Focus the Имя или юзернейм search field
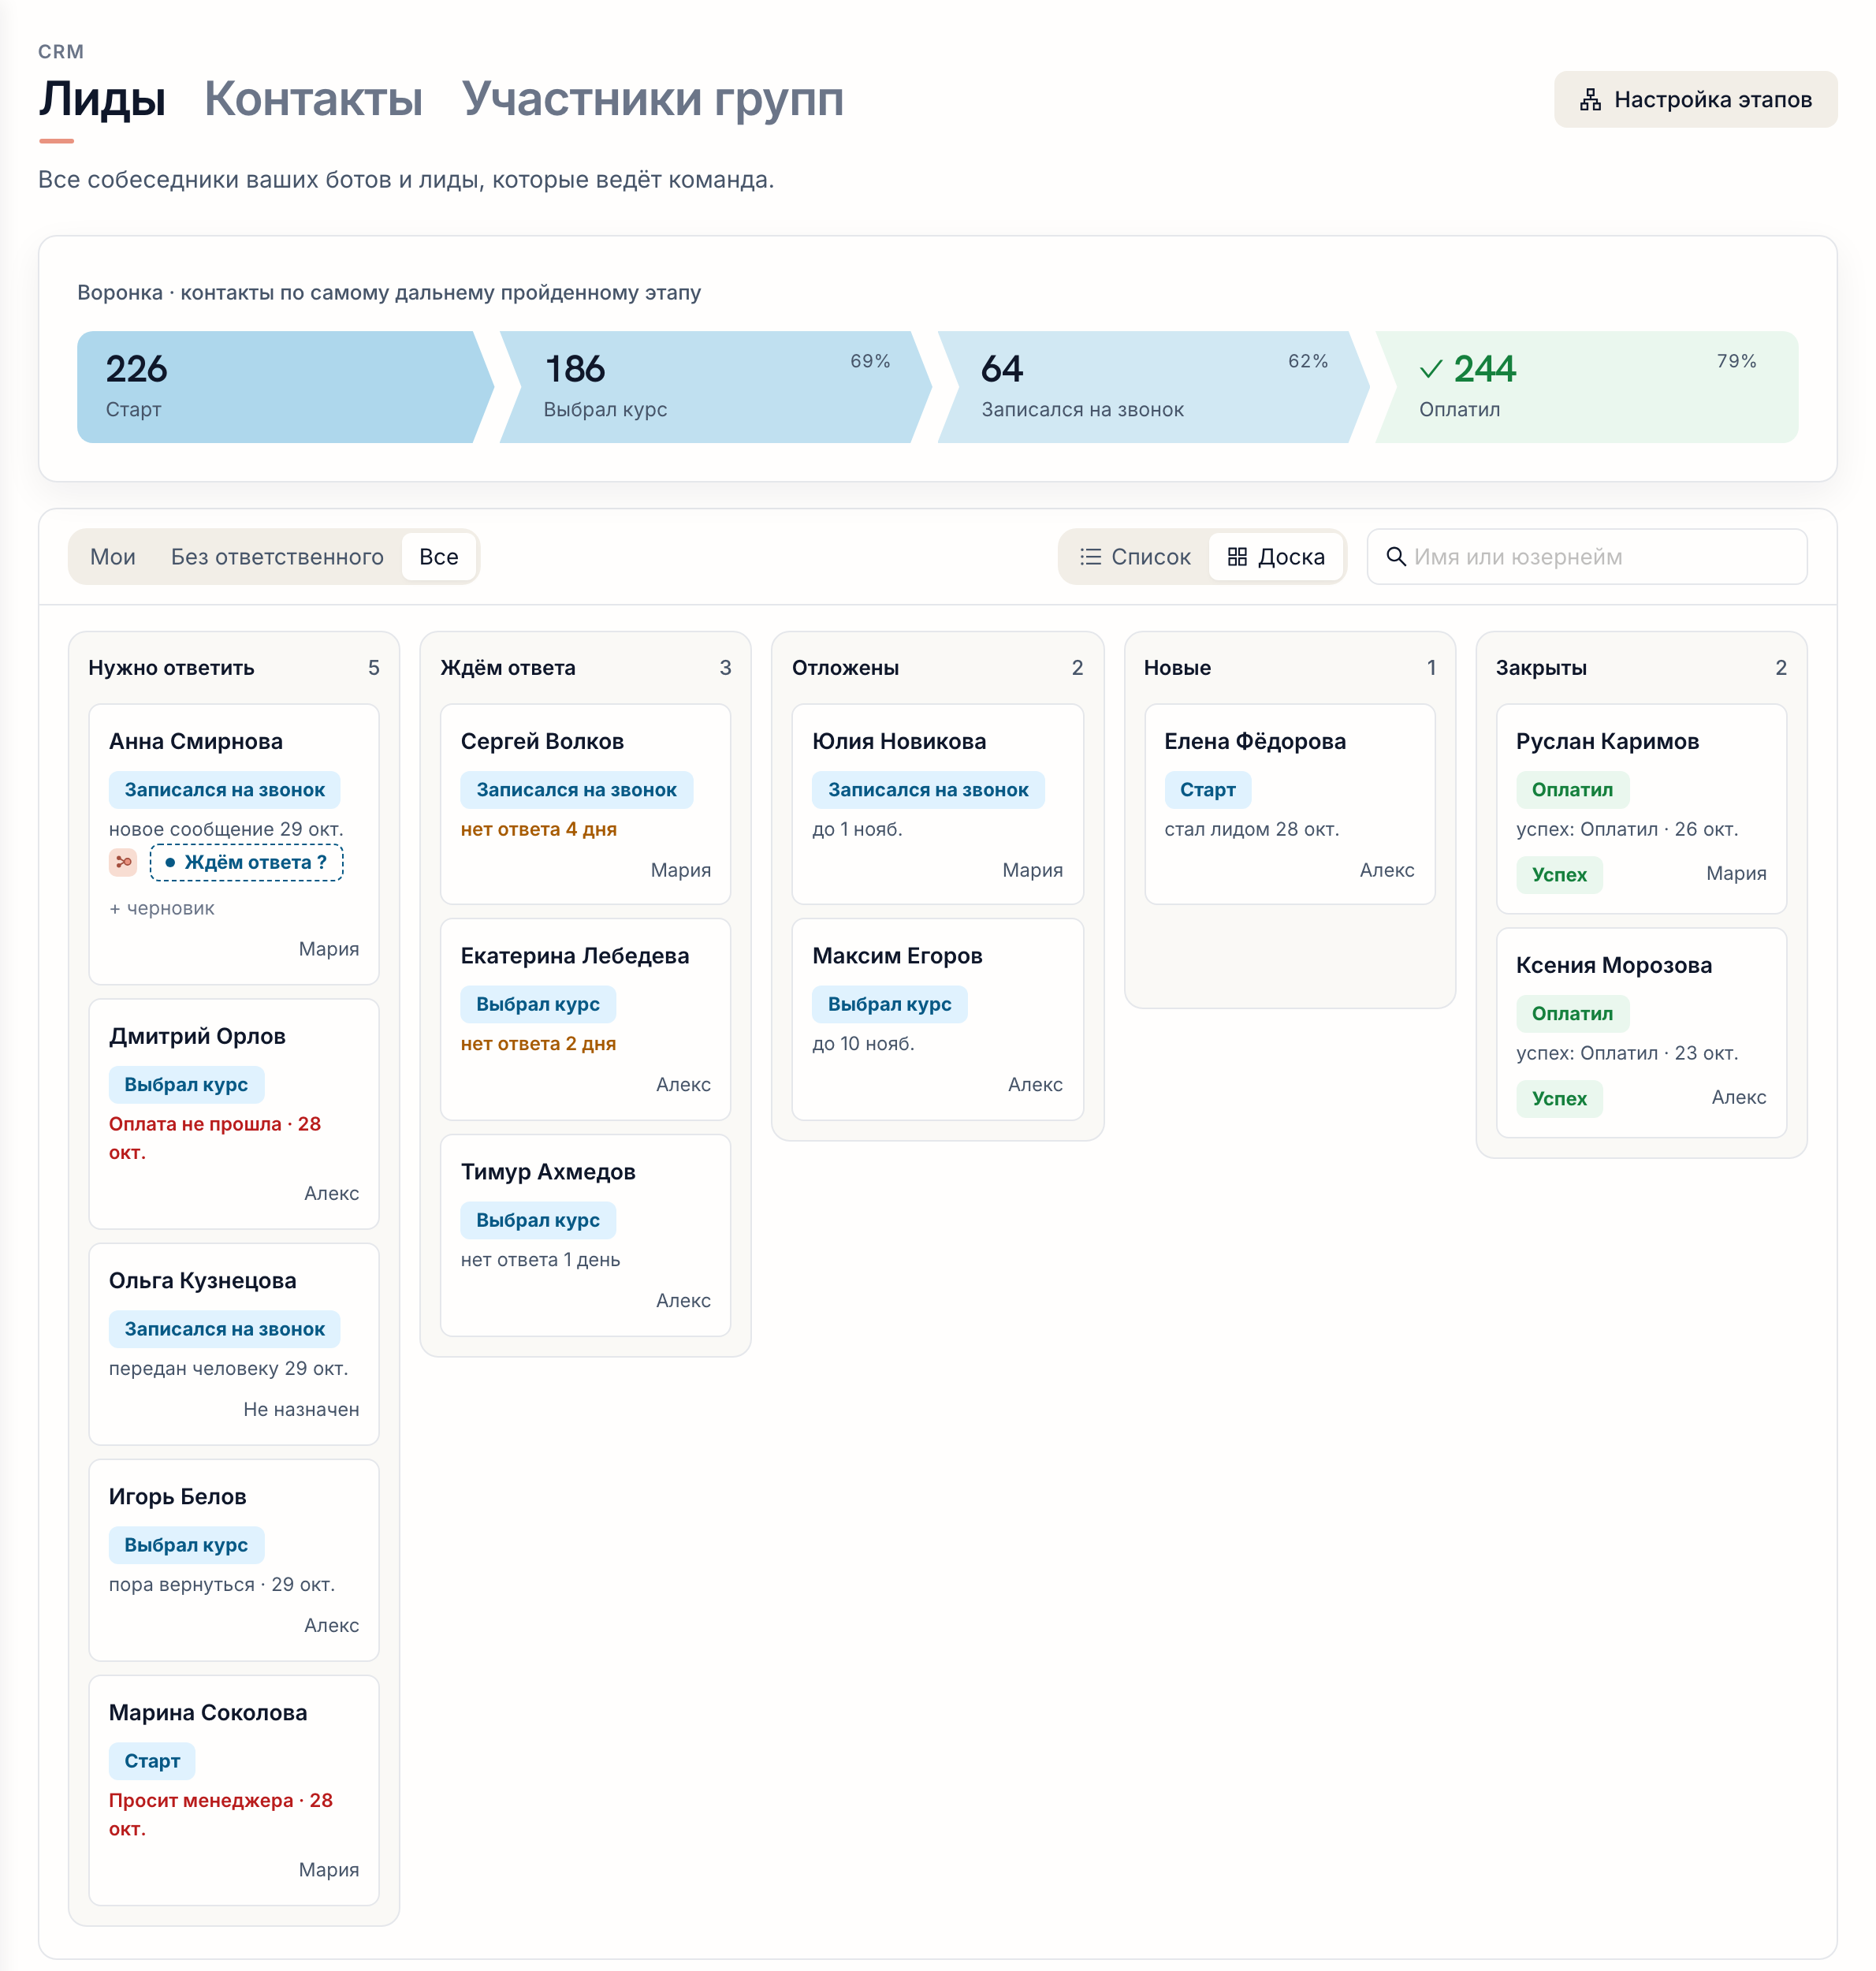The image size is (1876, 1971). click(1587, 557)
